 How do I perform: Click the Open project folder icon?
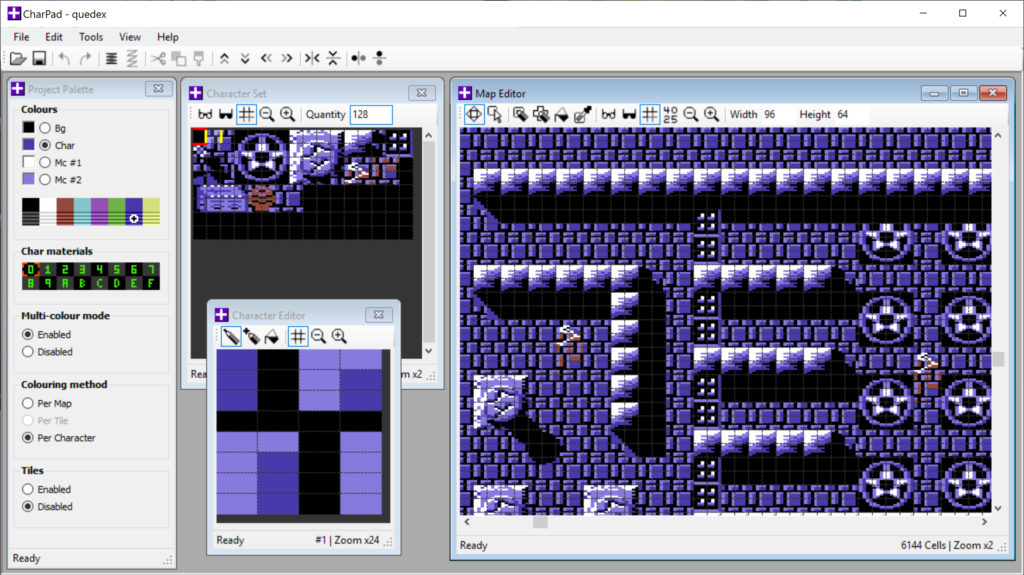point(18,59)
